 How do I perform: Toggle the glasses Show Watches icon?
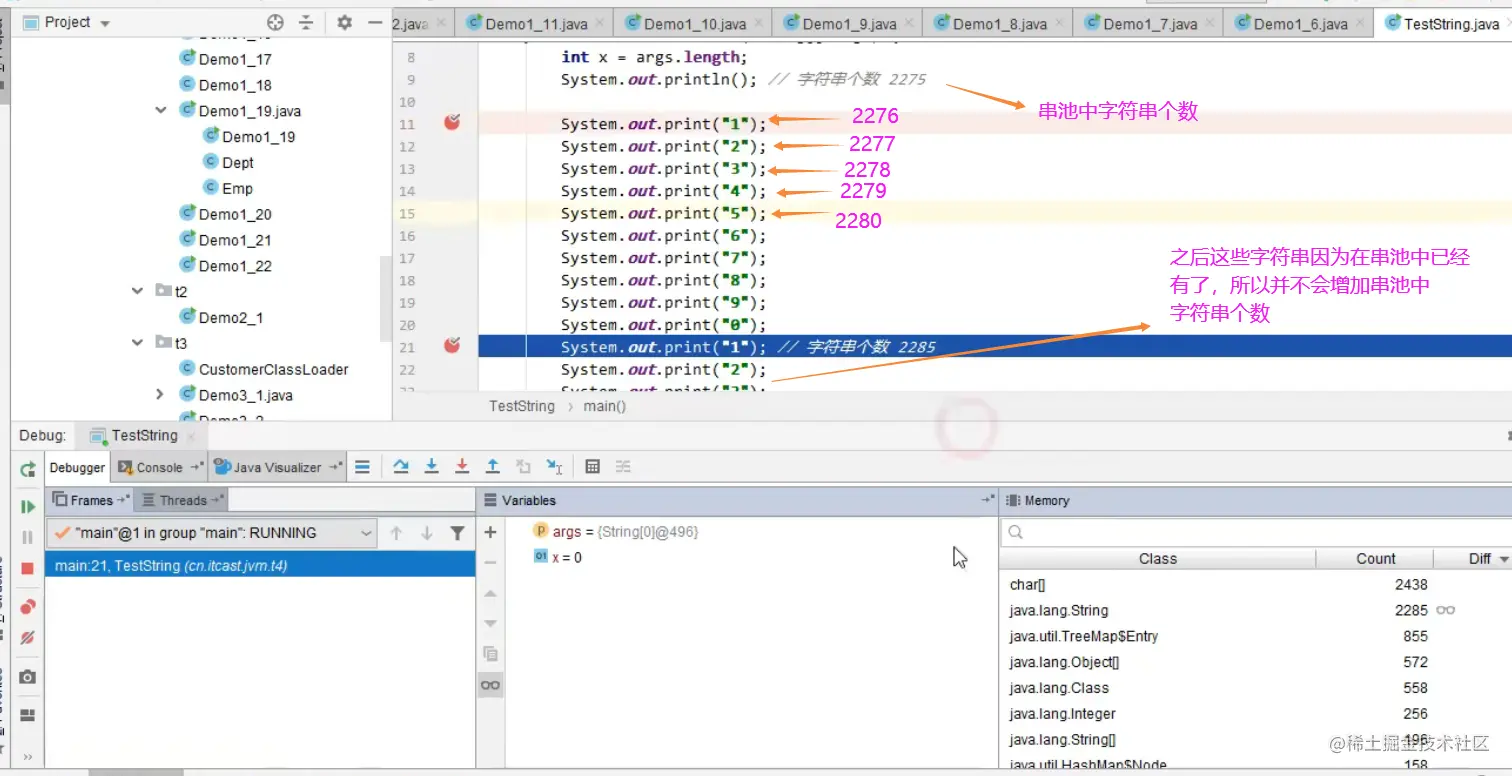(x=490, y=685)
